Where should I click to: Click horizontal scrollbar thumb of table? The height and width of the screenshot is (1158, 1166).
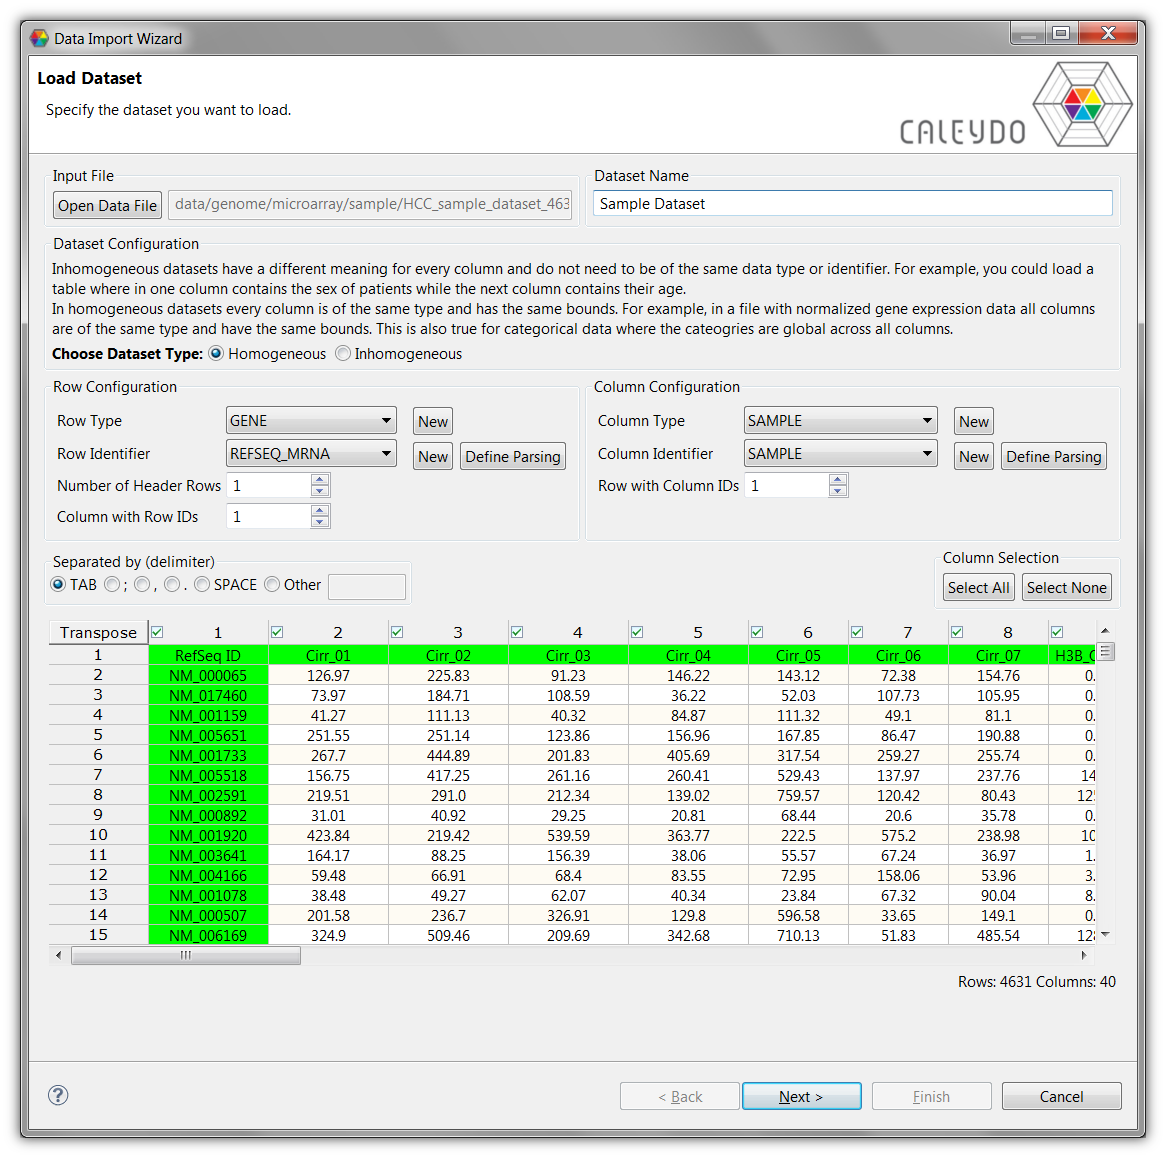pyautogui.click(x=186, y=955)
